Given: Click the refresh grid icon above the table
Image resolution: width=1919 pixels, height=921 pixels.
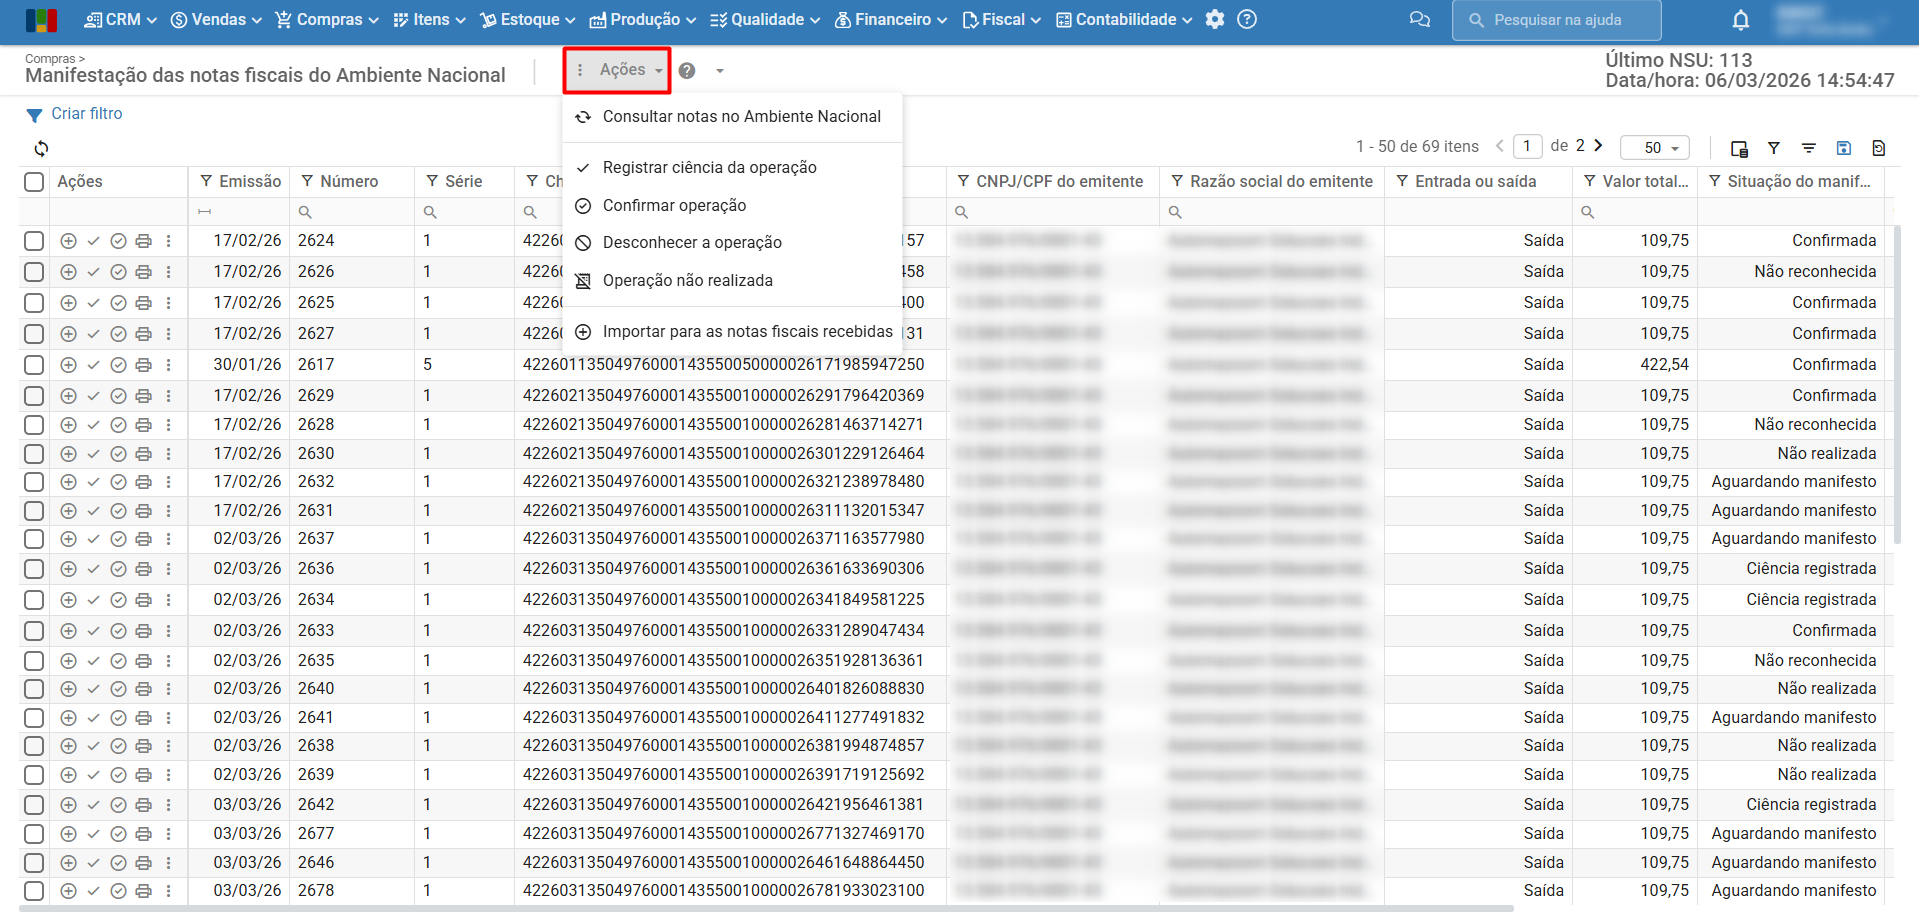Looking at the screenshot, I should [41, 148].
